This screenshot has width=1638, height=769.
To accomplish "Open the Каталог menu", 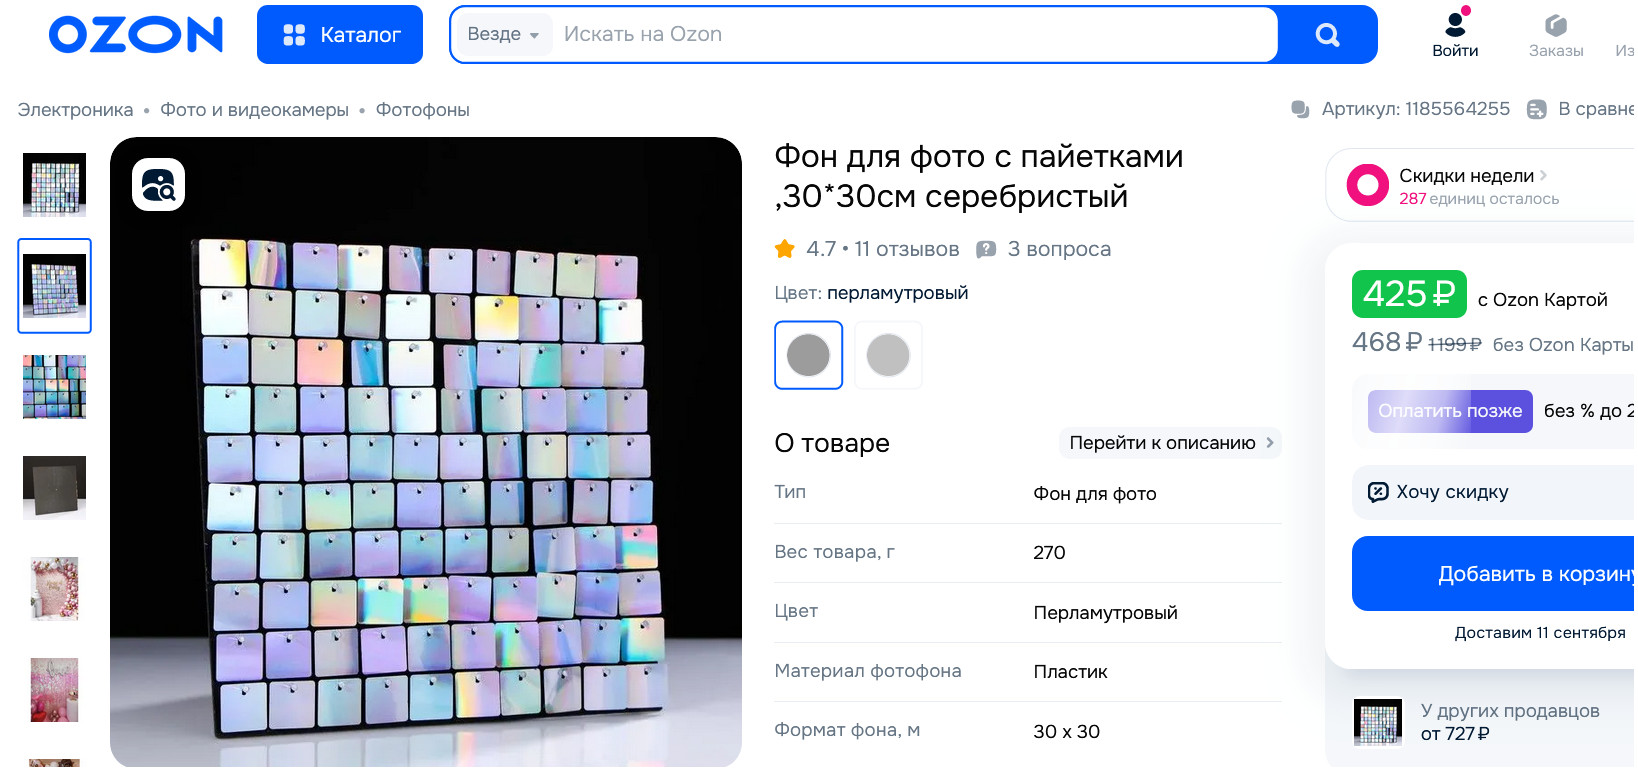I will point(340,35).
